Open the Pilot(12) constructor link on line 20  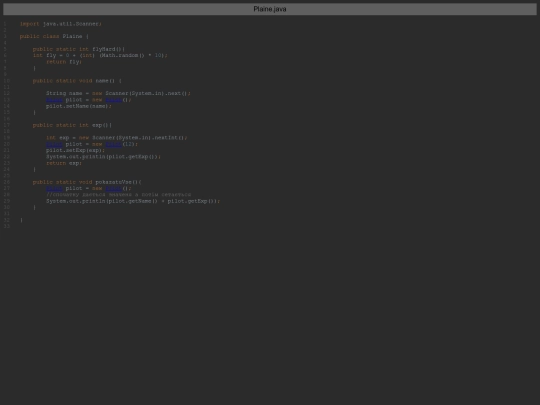113,144
